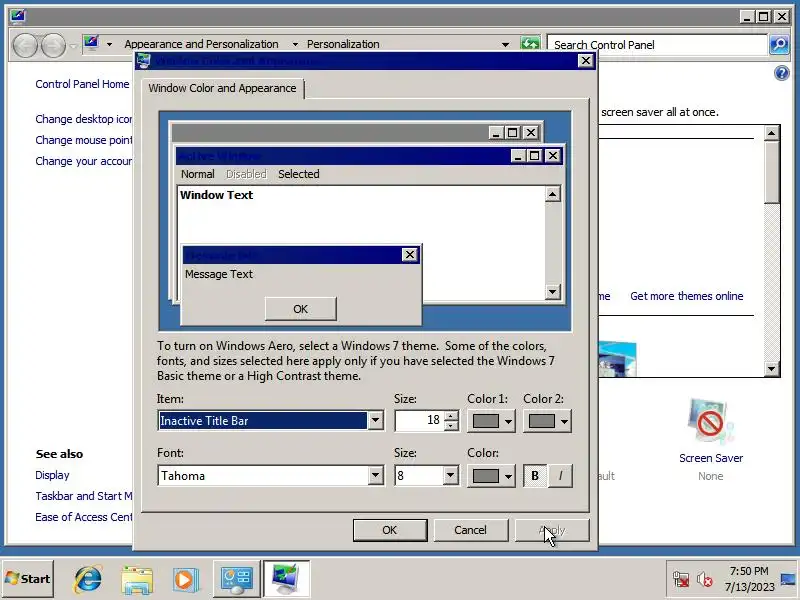Image resolution: width=800 pixels, height=600 pixels.
Task: Click Personalization breadcrumb in address bar
Action: click(x=343, y=44)
